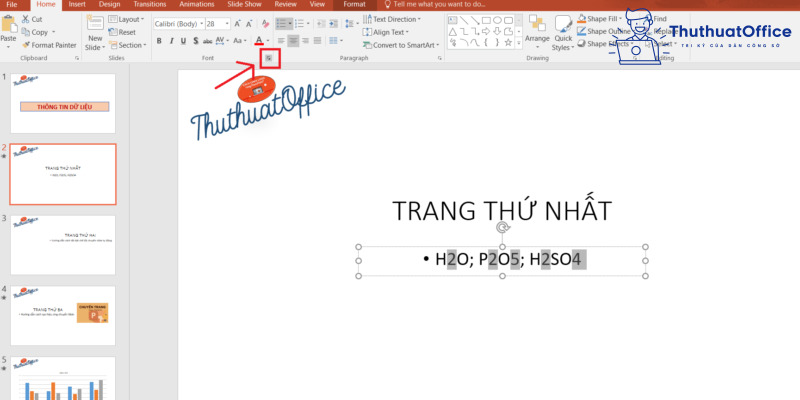The height and width of the screenshot is (400, 800).
Task: Expand the shapes gallery More arrow
Action: 519,44
